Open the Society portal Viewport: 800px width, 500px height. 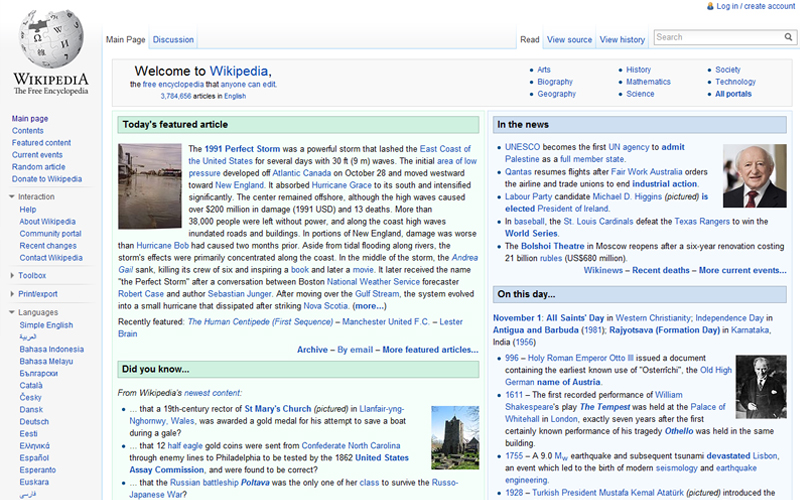[728, 69]
